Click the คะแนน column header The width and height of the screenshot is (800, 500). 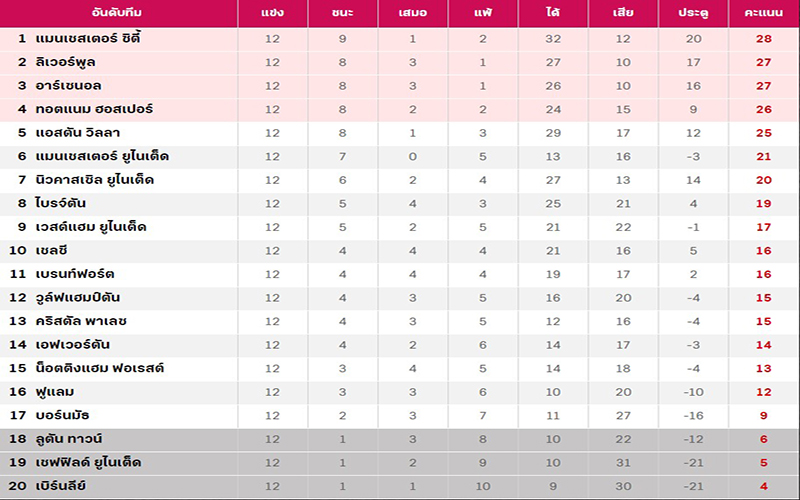(x=763, y=13)
